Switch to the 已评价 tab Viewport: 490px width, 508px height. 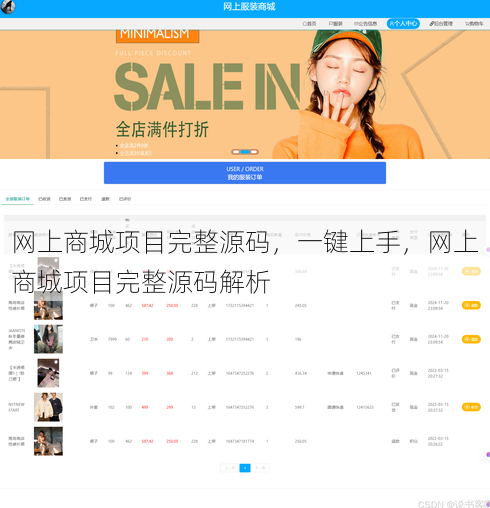click(125, 199)
